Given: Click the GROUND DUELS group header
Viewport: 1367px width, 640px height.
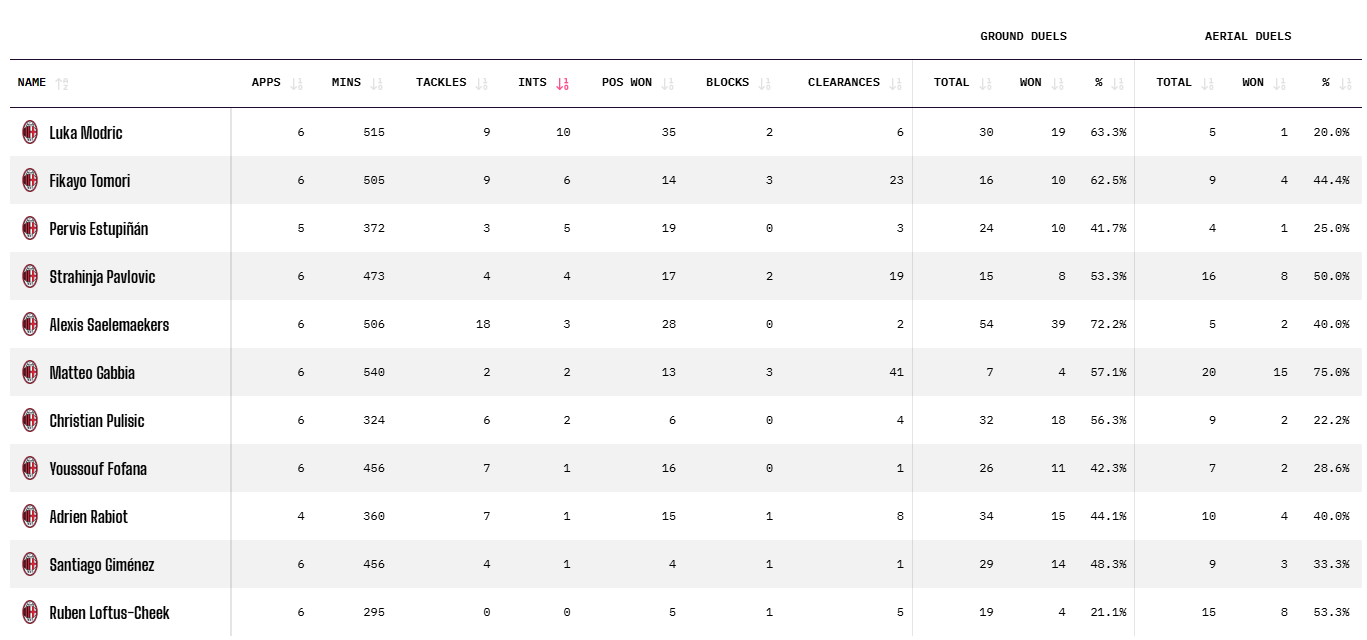Looking at the screenshot, I should (x=1023, y=36).
